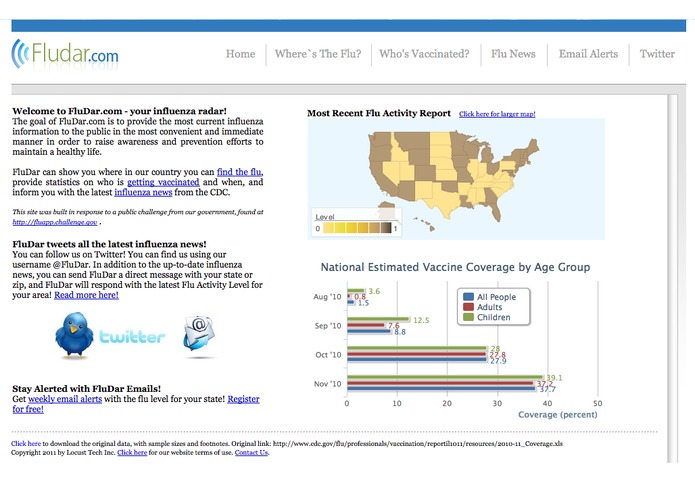The height and width of the screenshot is (494, 695).
Task: Click the 'Stay Alerted with FluDar Emails!' heading
Action: (x=86, y=389)
